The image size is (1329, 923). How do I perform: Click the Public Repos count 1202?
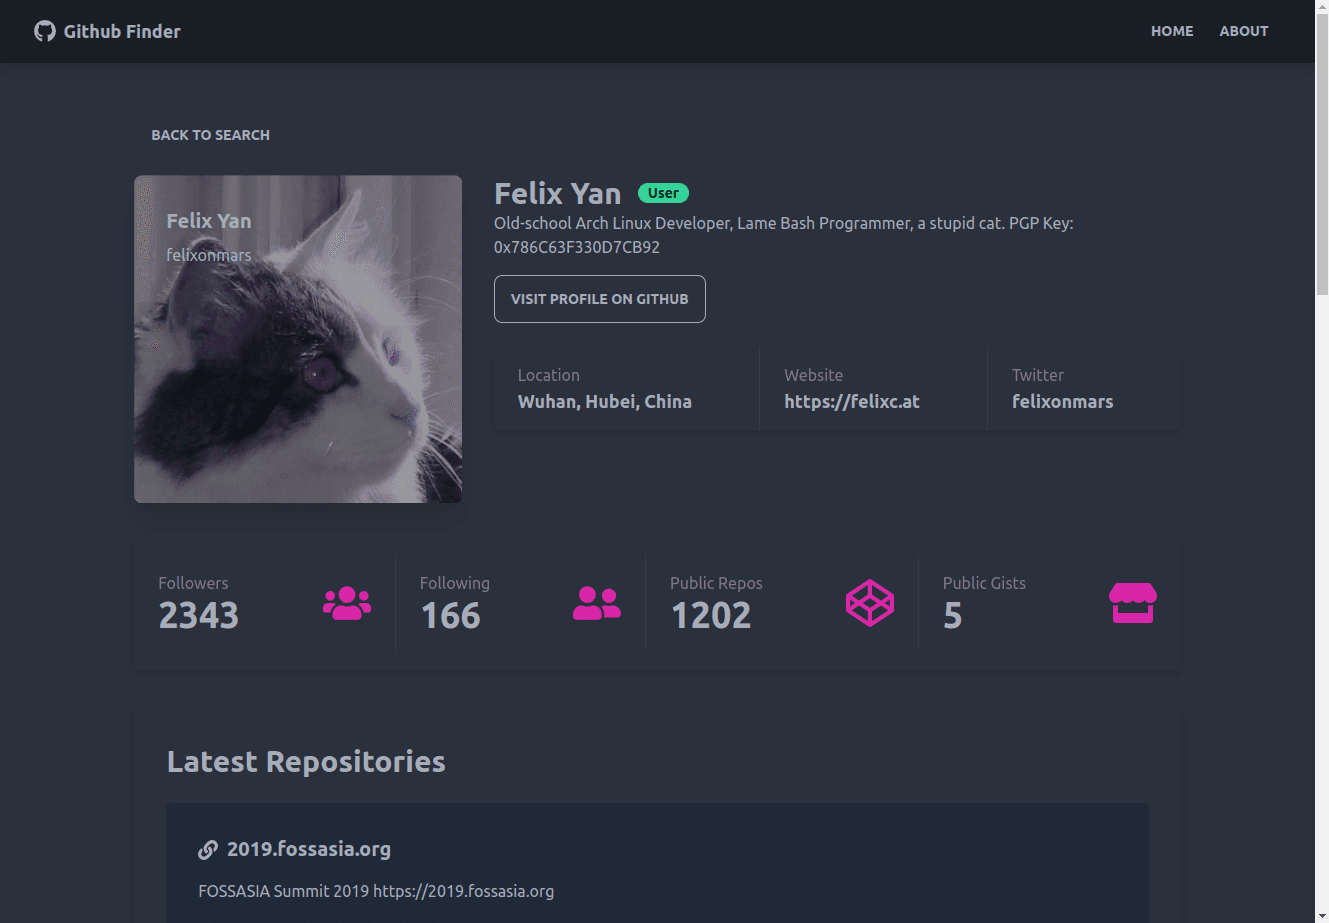[711, 615]
